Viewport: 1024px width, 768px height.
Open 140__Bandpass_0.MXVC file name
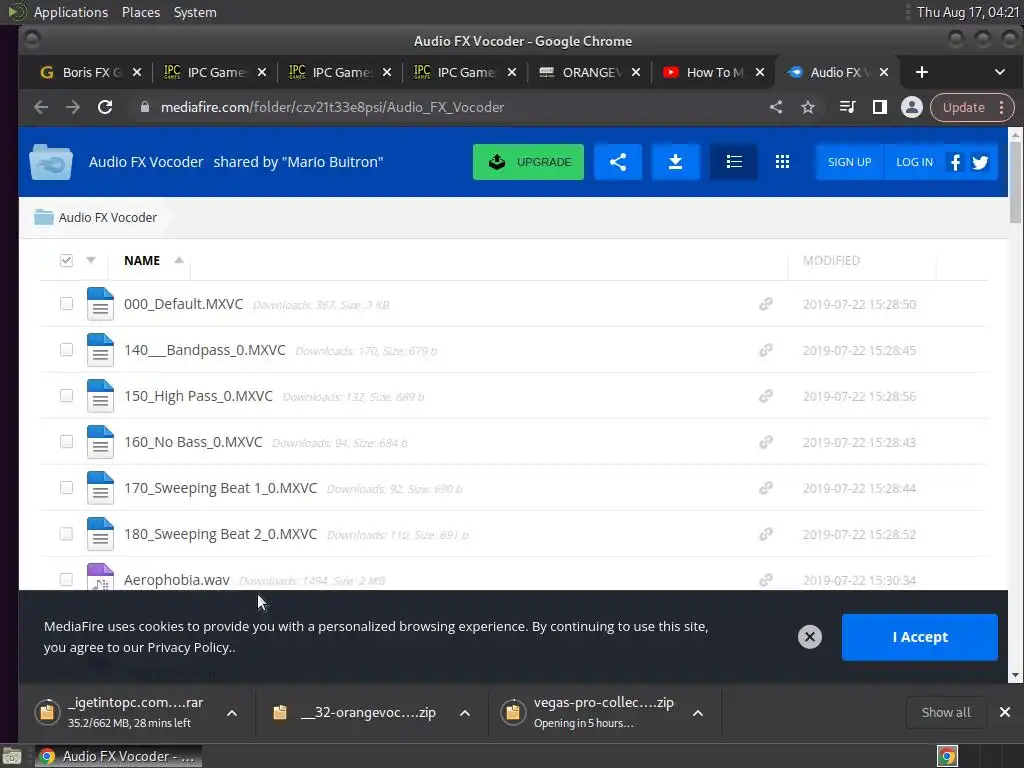(x=204, y=350)
